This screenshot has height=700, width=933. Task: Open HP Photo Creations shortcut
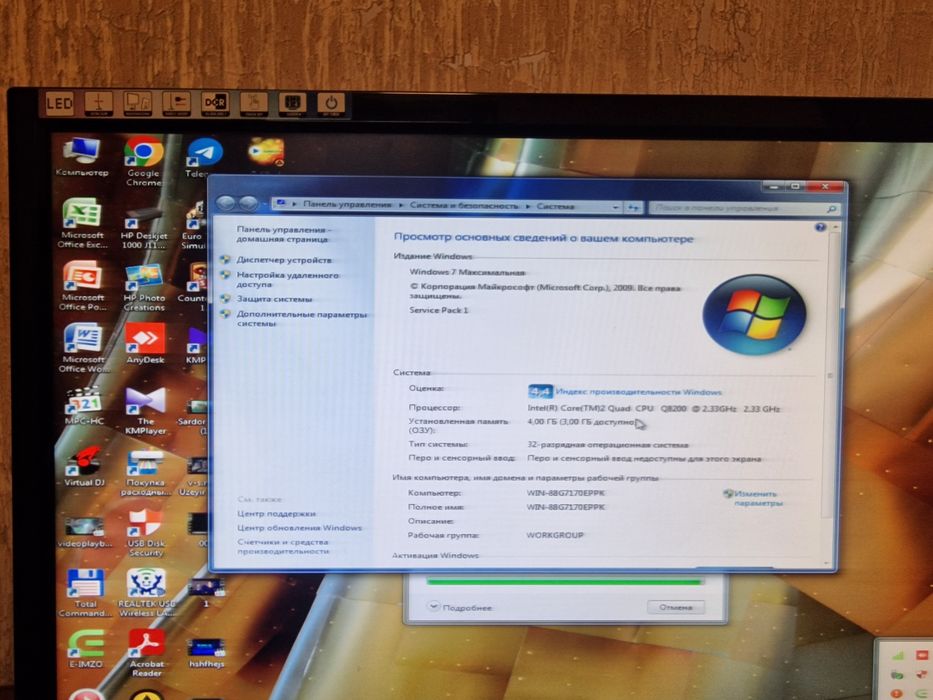[x=144, y=288]
